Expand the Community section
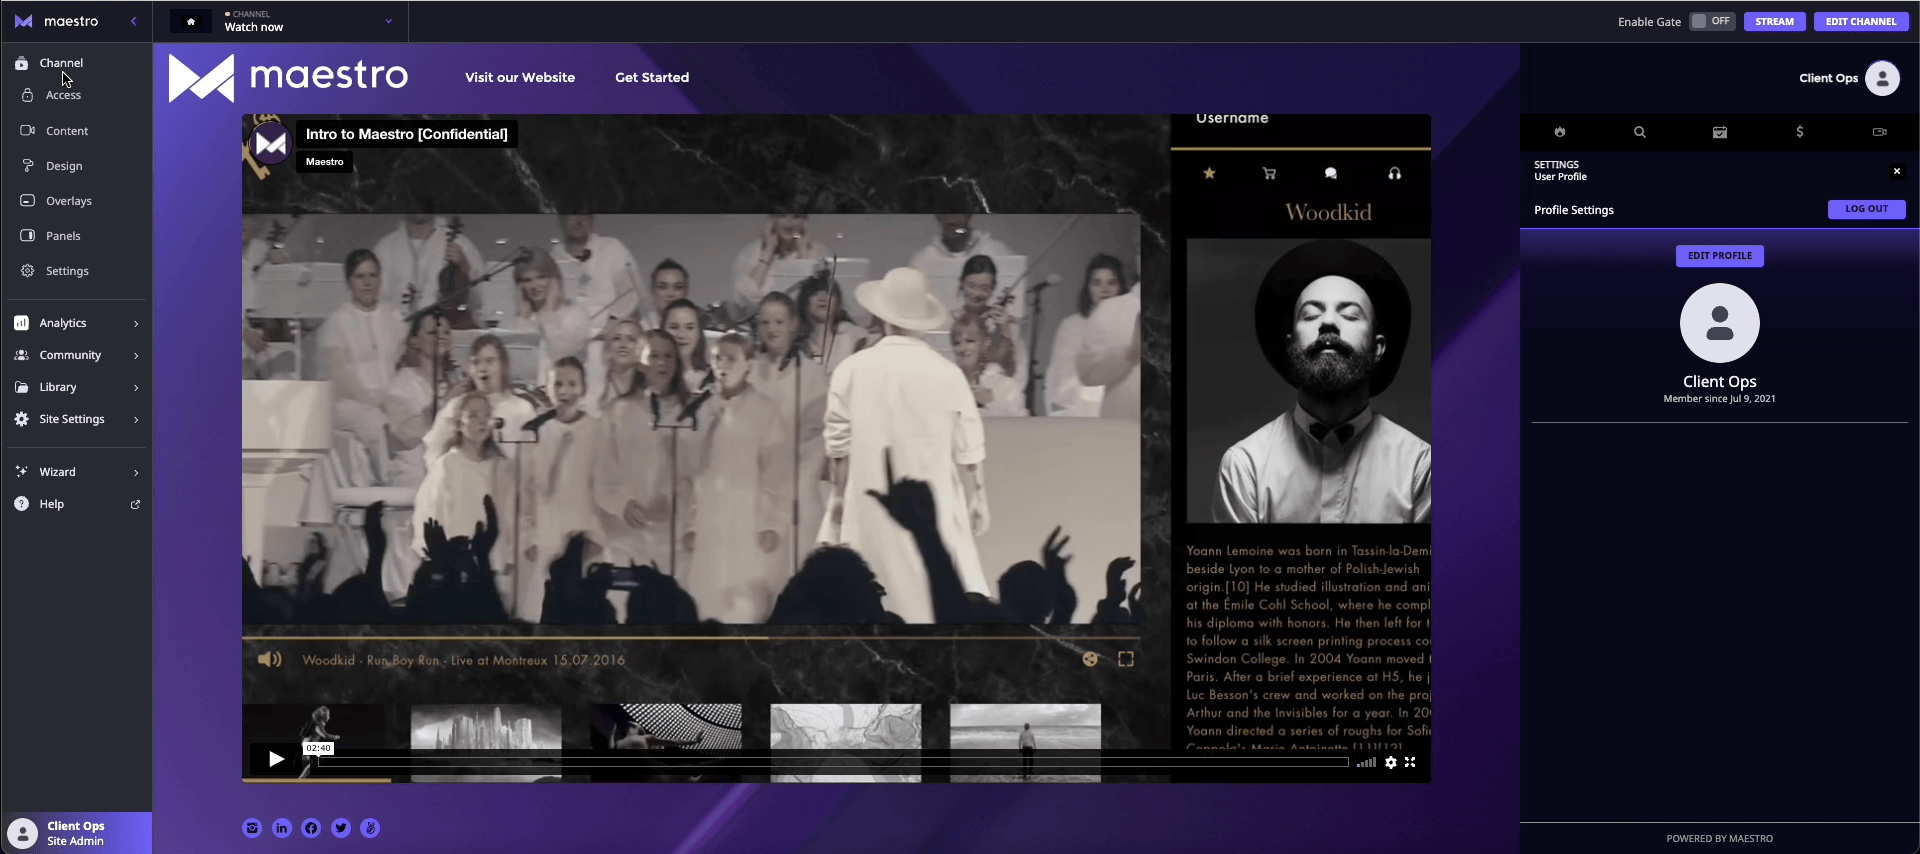 coord(76,355)
